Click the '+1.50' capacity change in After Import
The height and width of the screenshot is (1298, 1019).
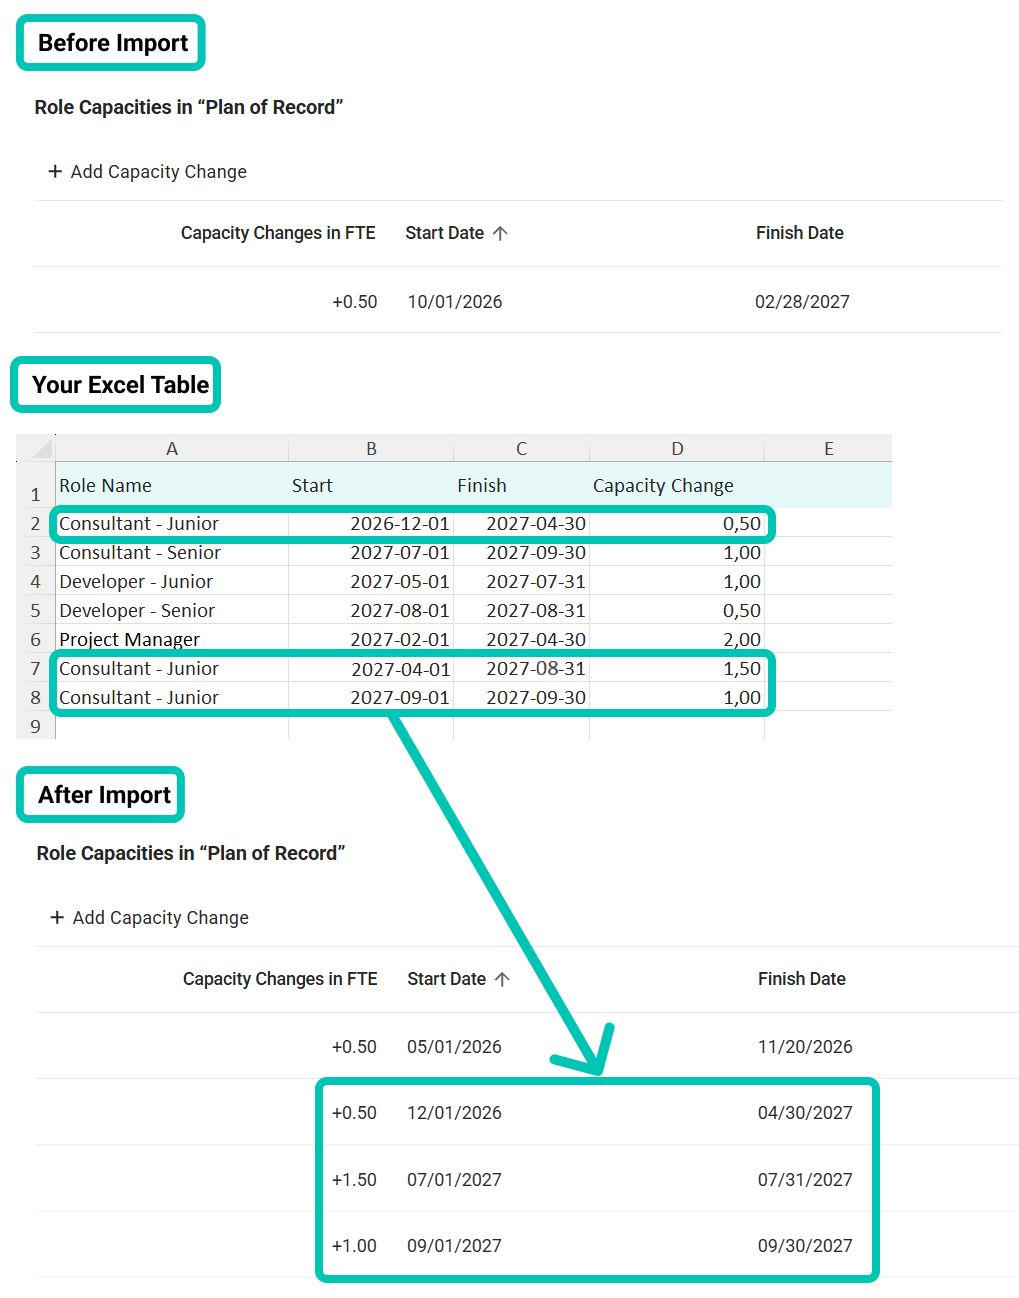(354, 1180)
